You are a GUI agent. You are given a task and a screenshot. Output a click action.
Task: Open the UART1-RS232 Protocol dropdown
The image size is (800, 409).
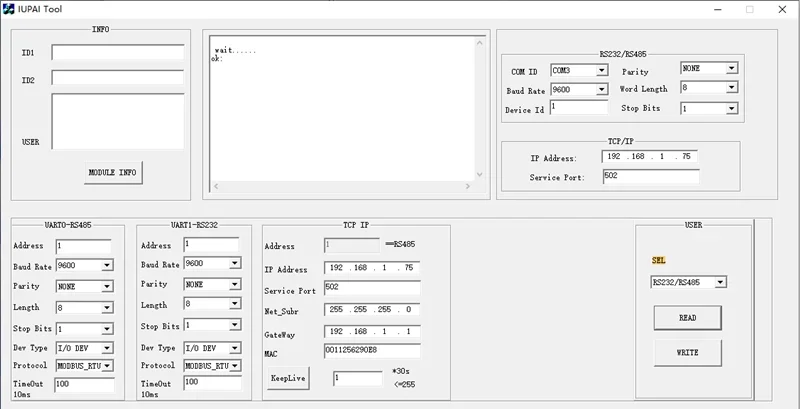212,366
